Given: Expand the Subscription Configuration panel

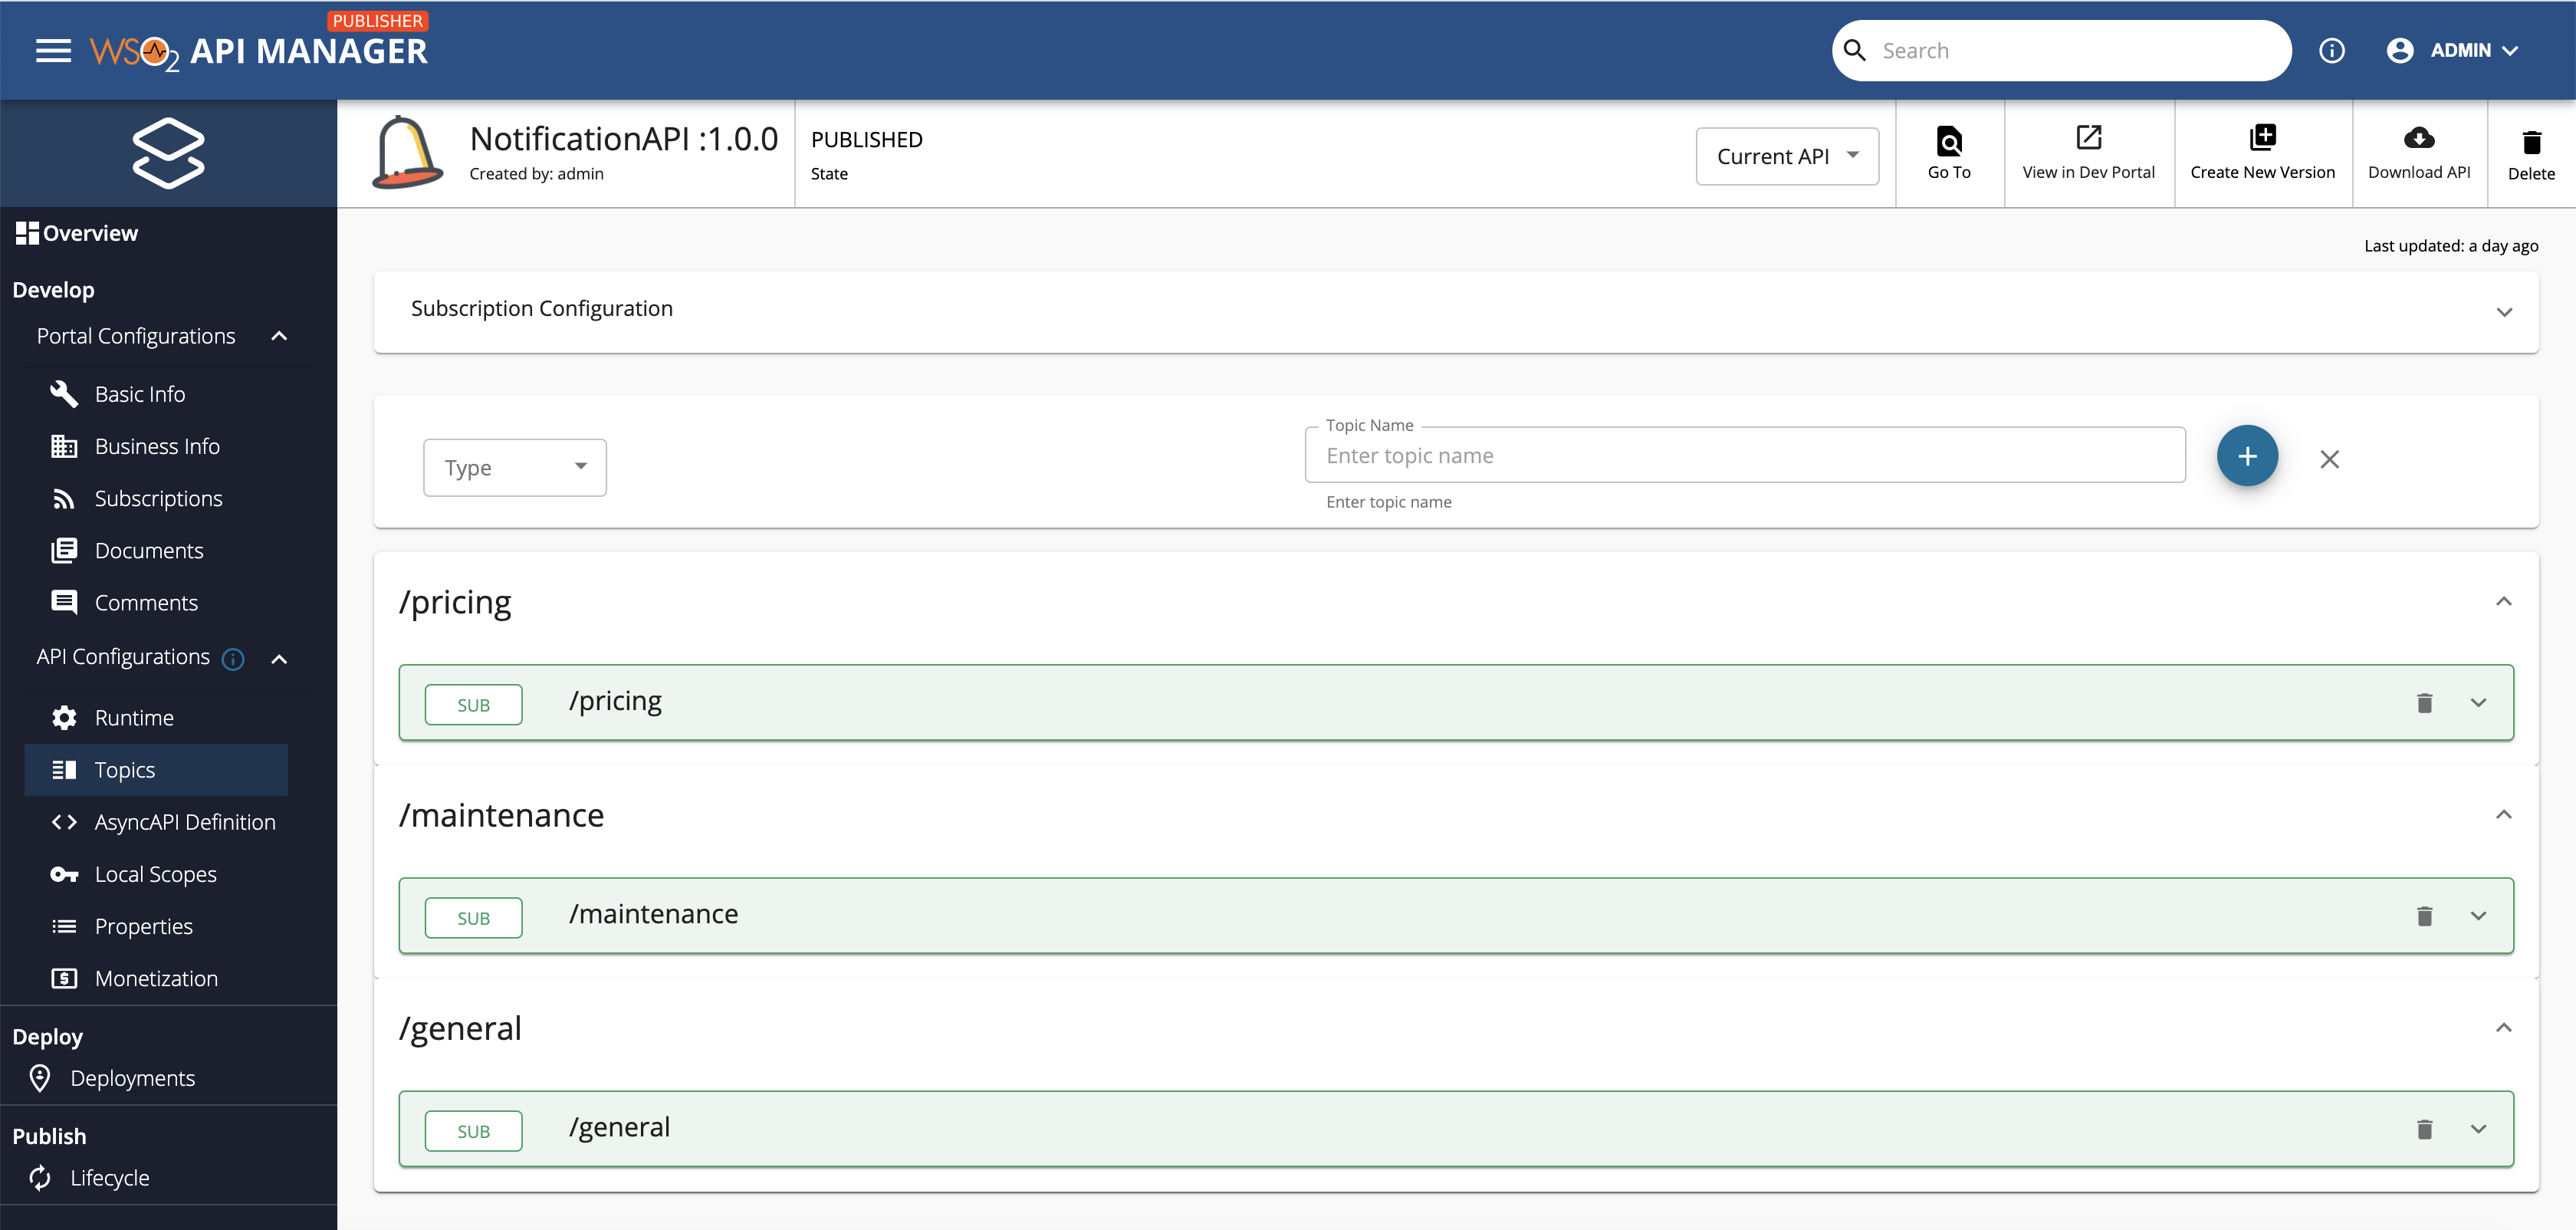Looking at the screenshot, I should [2505, 311].
